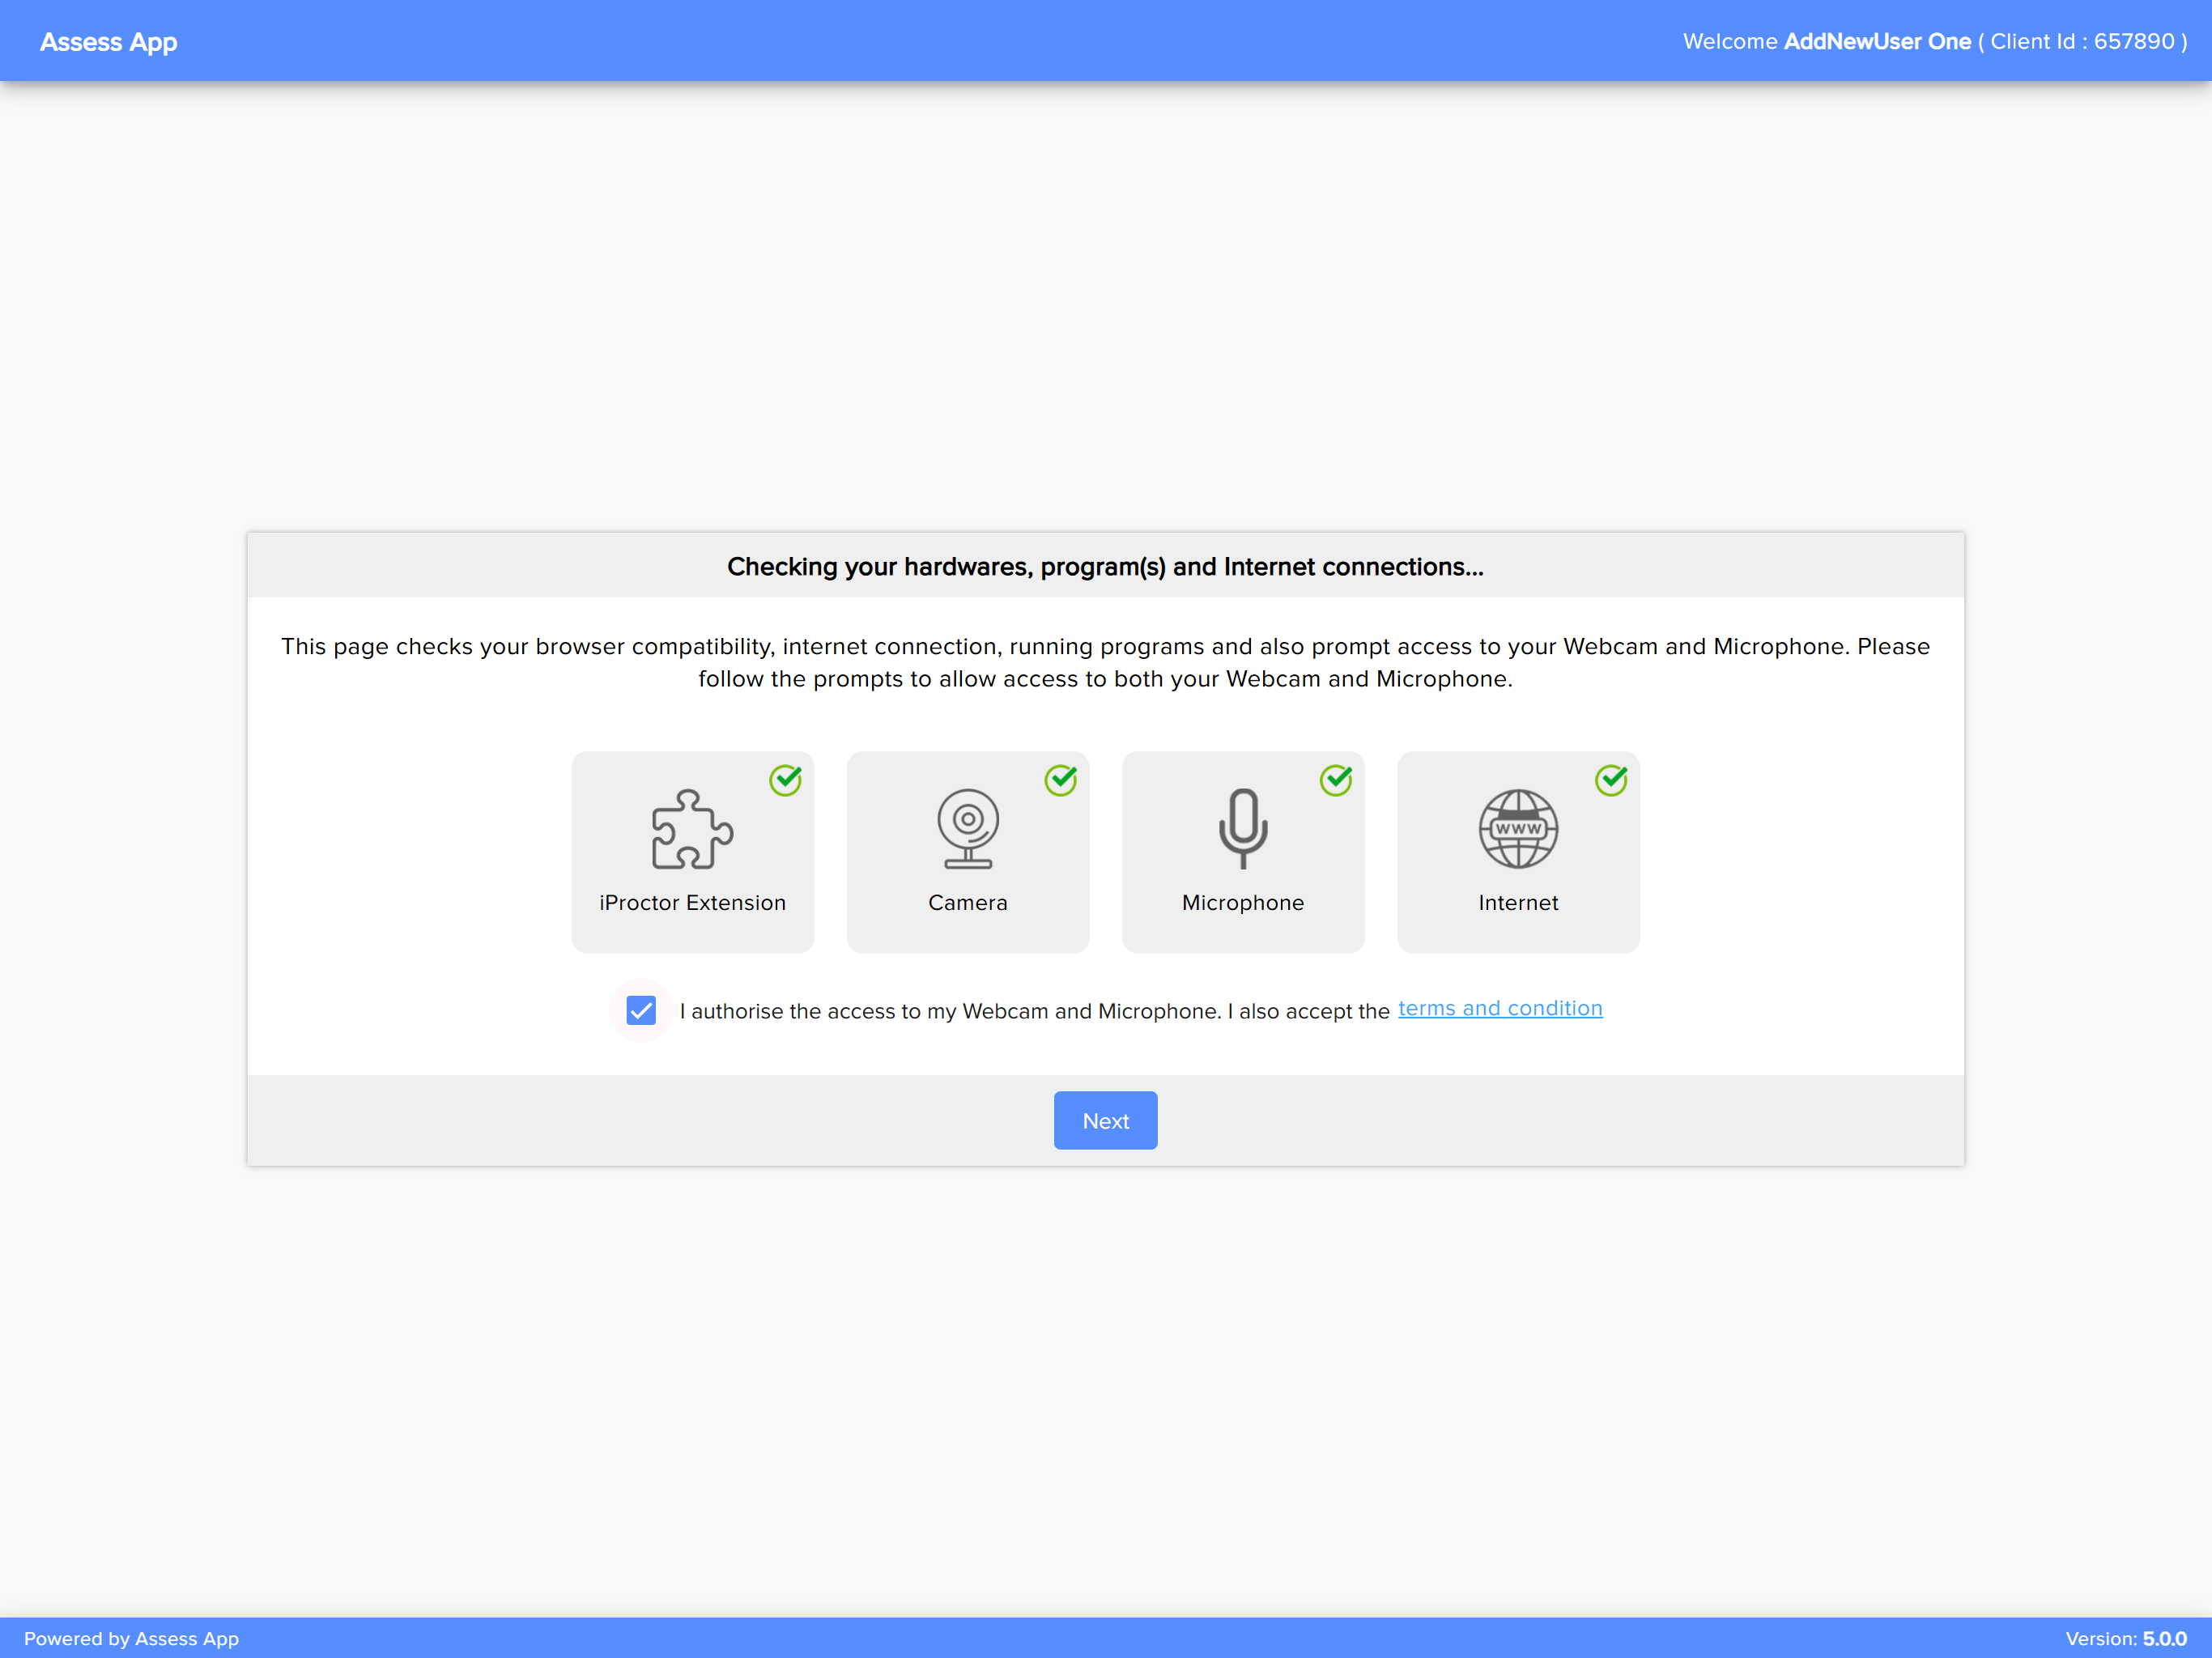
Task: Uncheck the webcam and microphone authorisation checkbox
Action: point(641,1010)
